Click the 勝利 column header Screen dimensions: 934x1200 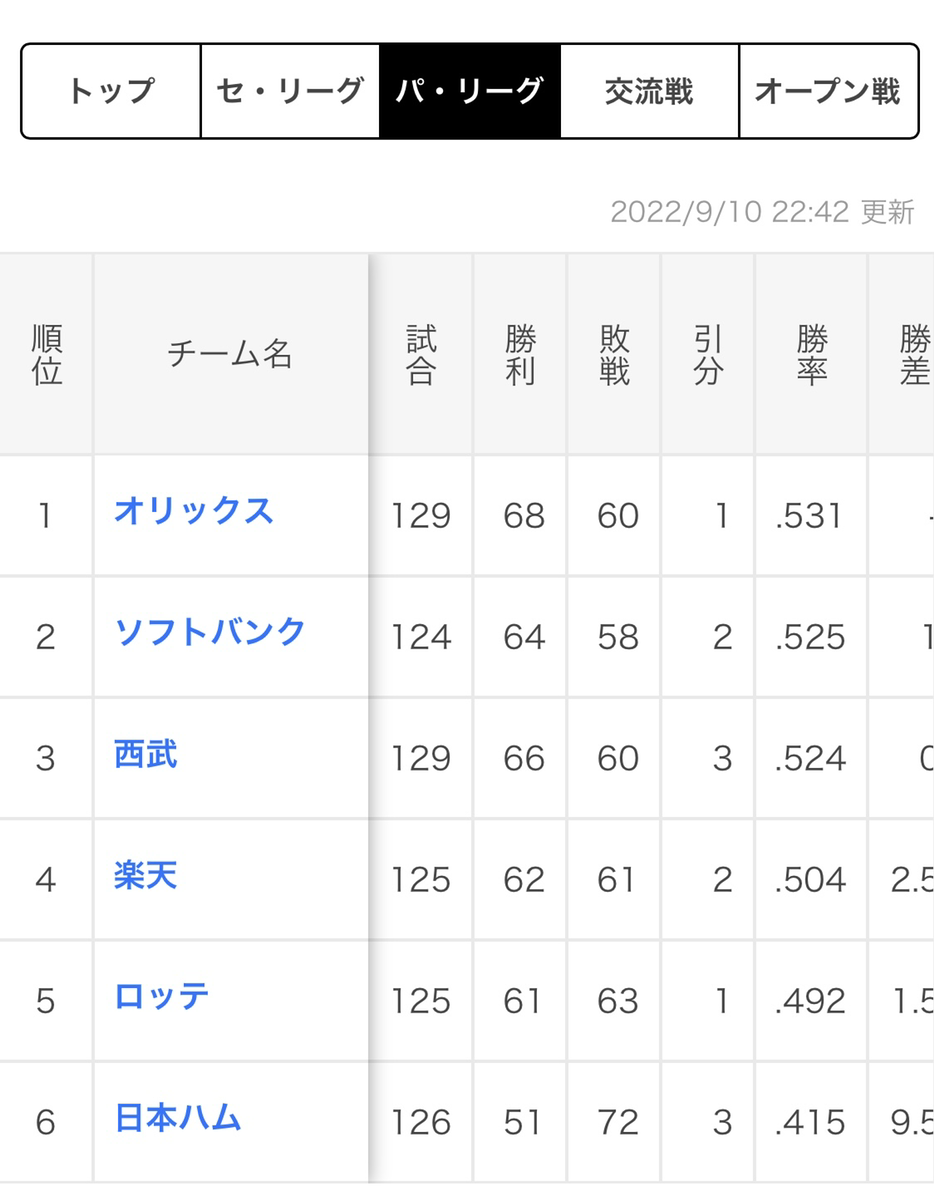pyautogui.click(x=520, y=355)
